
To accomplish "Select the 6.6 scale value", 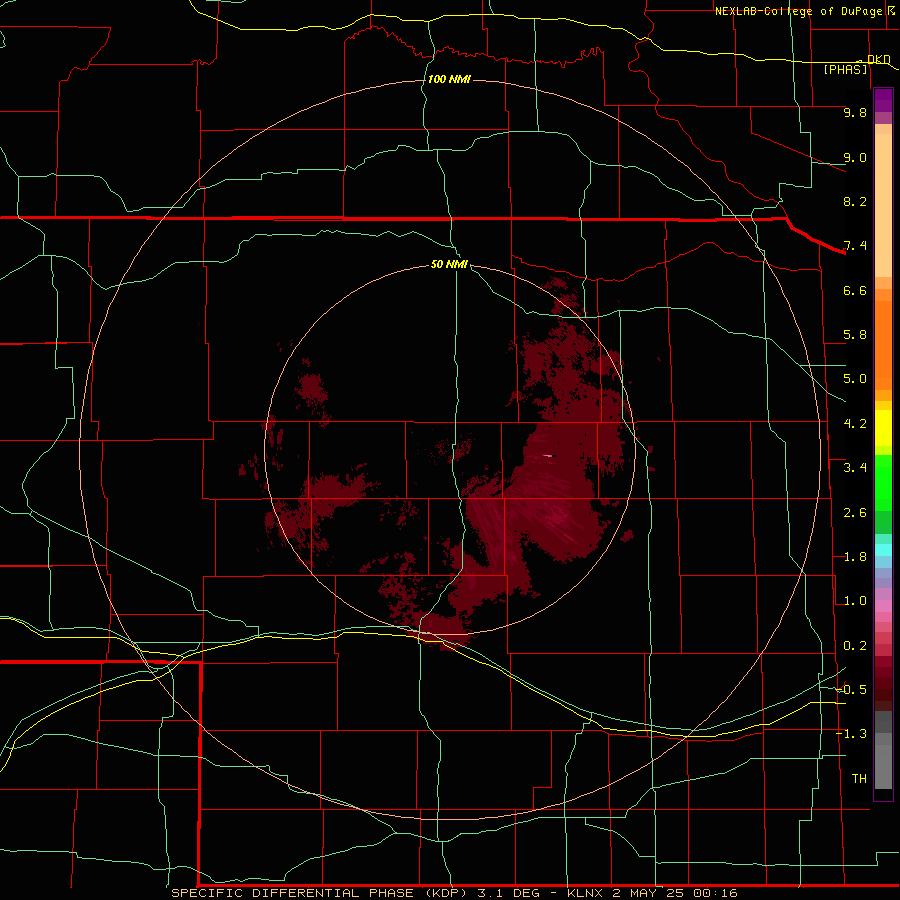I will point(855,290).
